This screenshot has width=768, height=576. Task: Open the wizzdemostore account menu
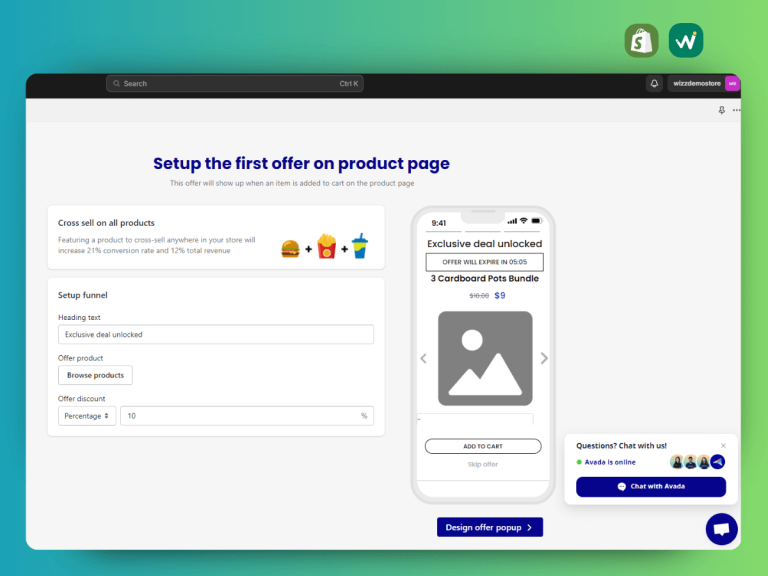click(703, 84)
